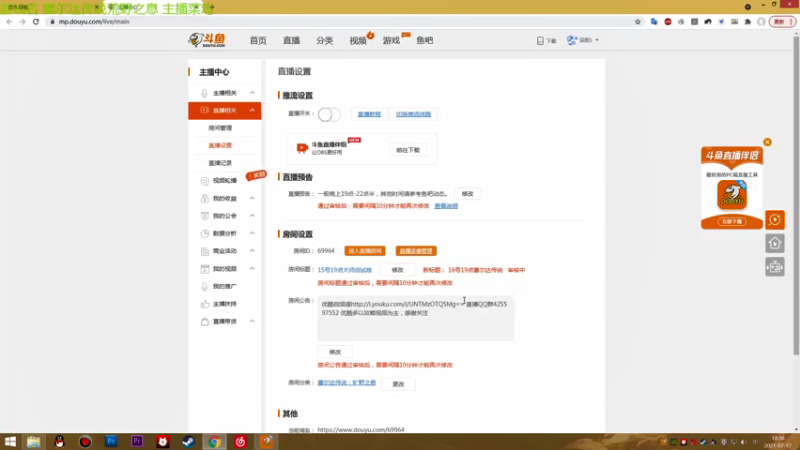This screenshot has width=800, height=450.
Task: Open the 视频 nav item
Action: click(358, 40)
